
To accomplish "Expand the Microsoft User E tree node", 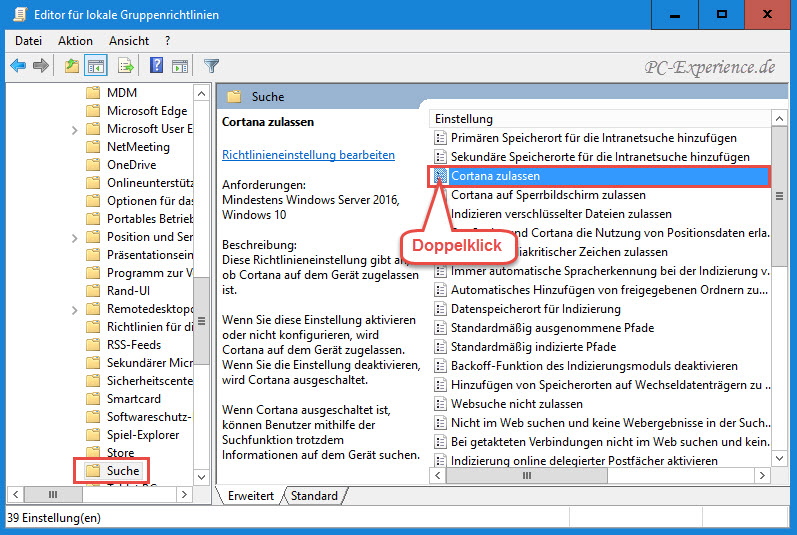I will pyautogui.click(x=75, y=129).
